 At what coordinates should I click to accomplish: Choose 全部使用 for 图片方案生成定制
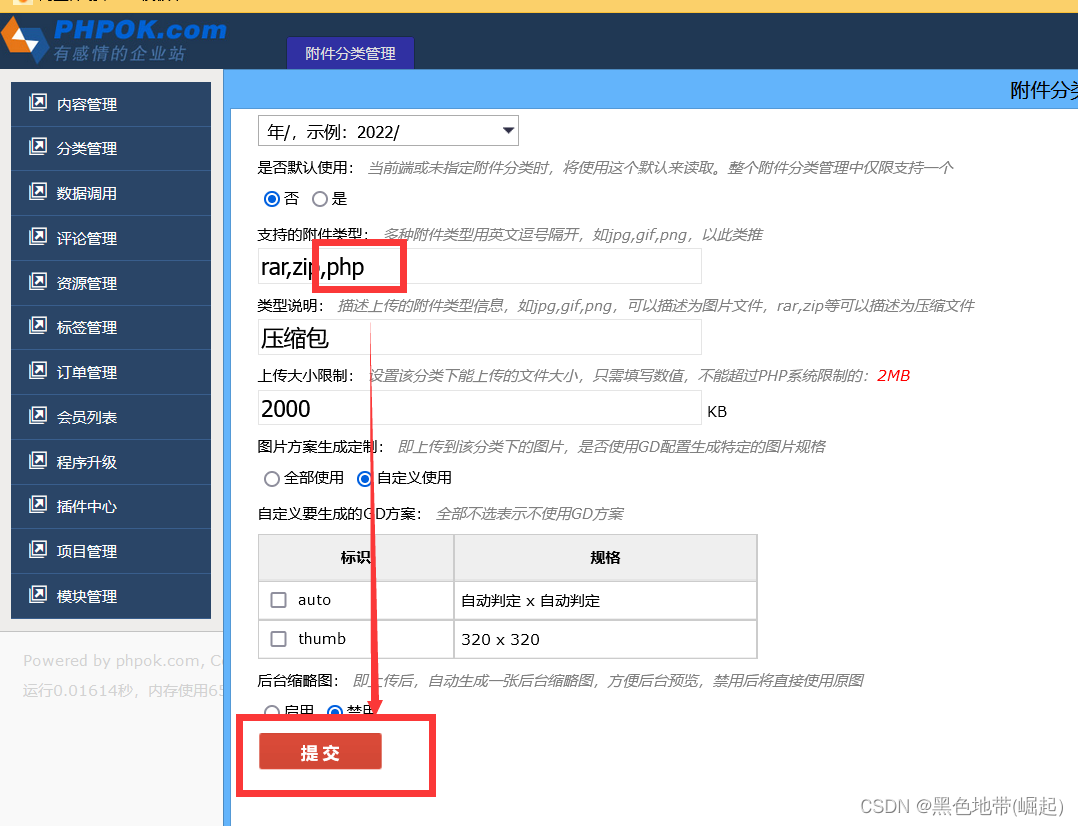coord(271,479)
